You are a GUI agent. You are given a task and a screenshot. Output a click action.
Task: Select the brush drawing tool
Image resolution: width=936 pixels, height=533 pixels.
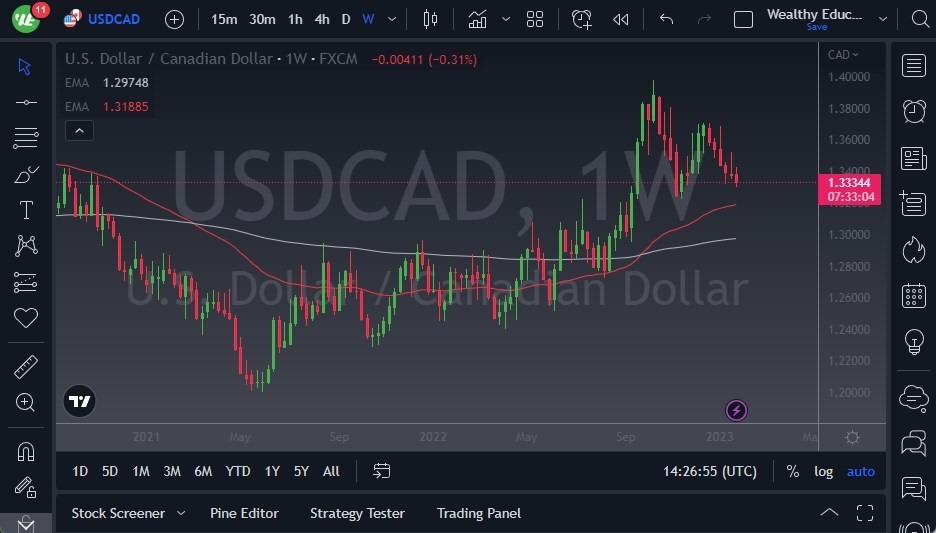26,174
